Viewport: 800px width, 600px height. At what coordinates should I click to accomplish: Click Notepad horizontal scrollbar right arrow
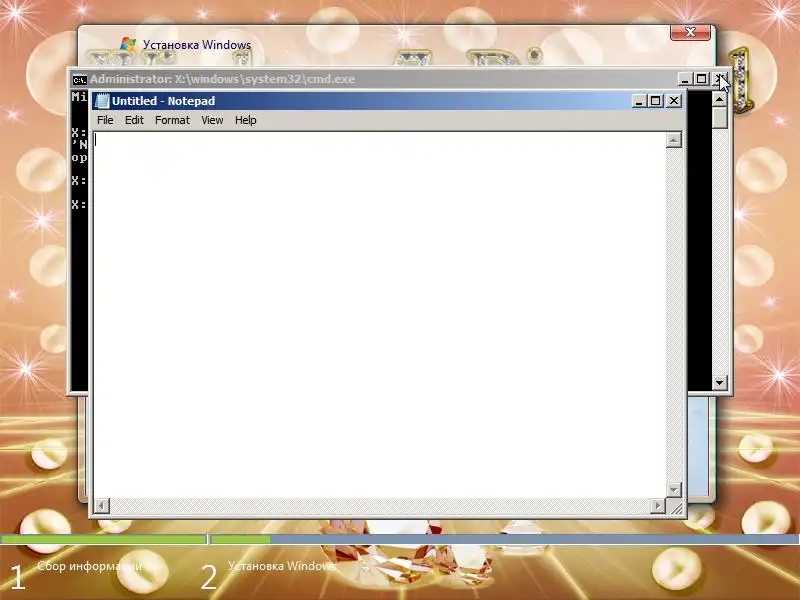coord(658,506)
